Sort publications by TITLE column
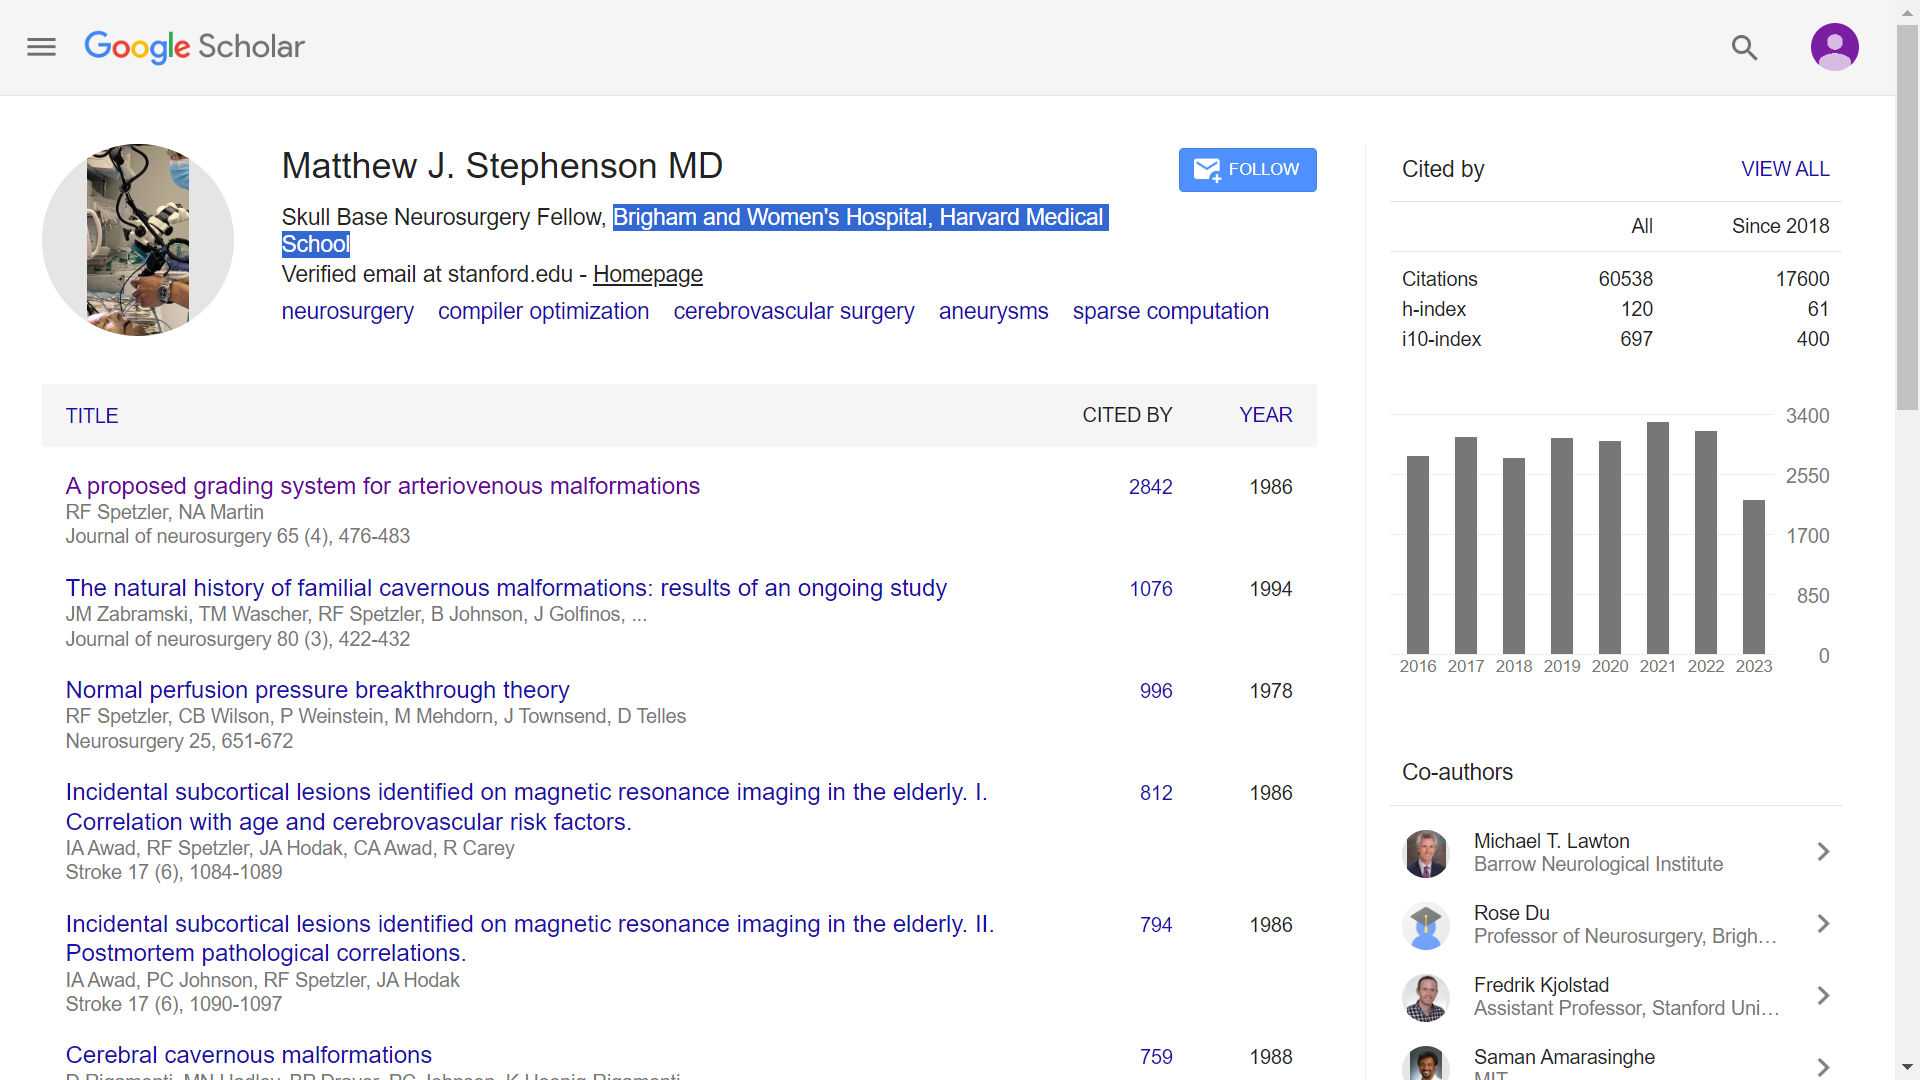 [x=92, y=416]
